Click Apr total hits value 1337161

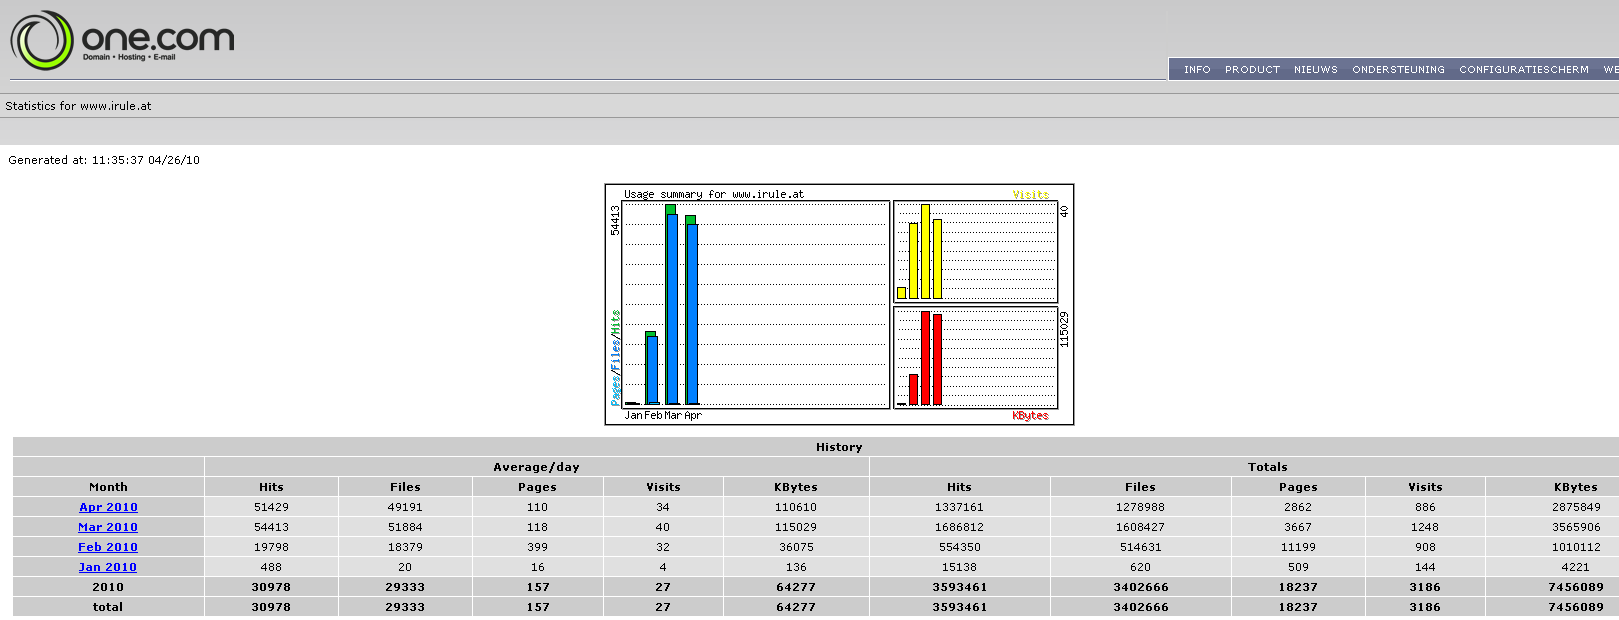[x=959, y=507]
